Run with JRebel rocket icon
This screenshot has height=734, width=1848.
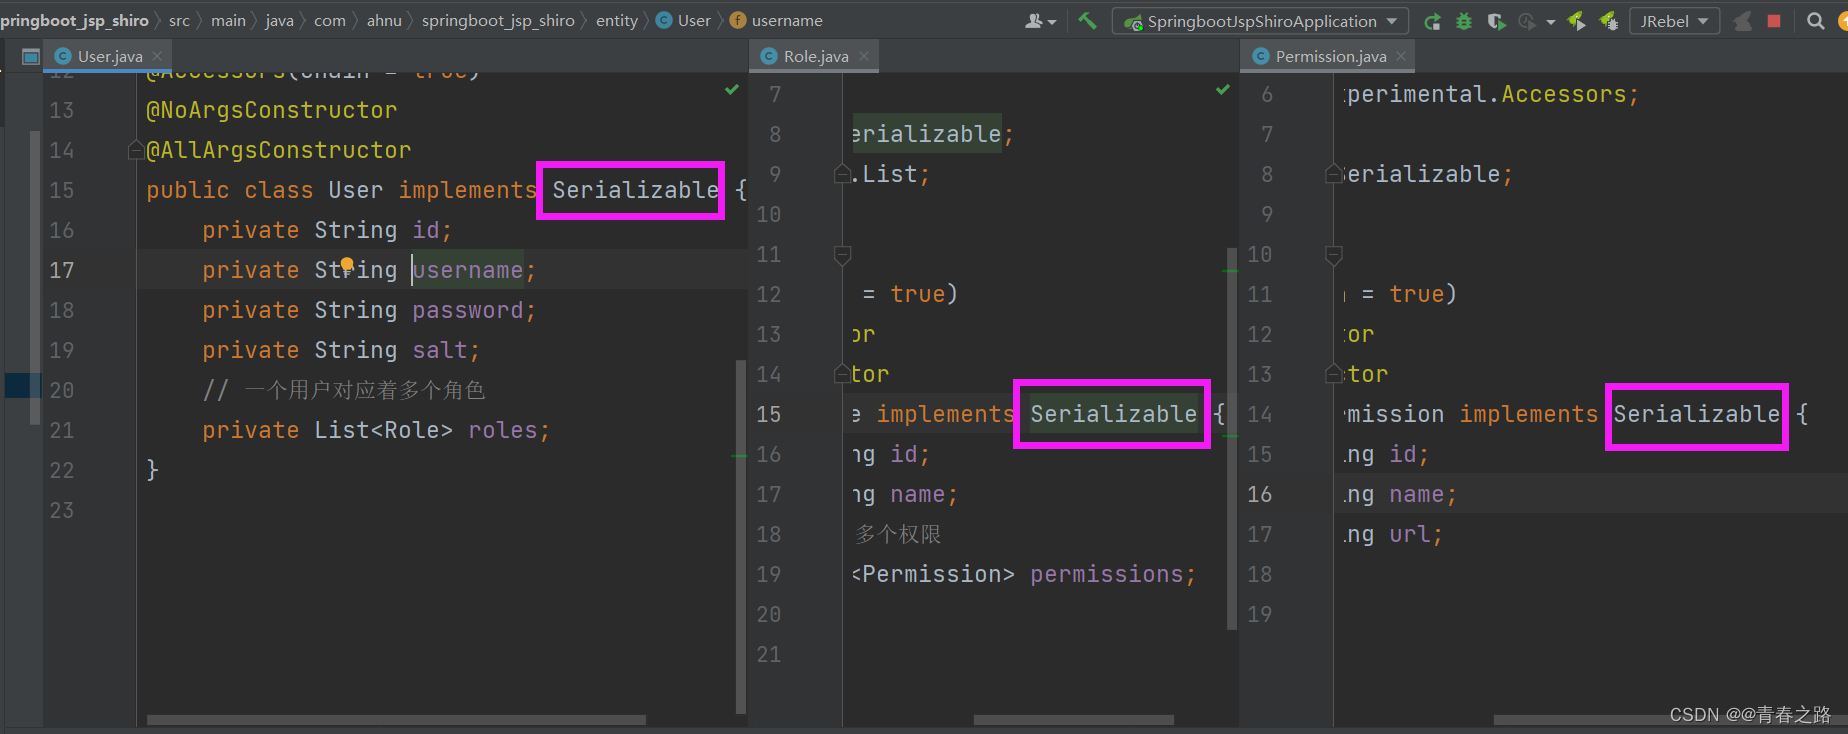click(x=1577, y=21)
